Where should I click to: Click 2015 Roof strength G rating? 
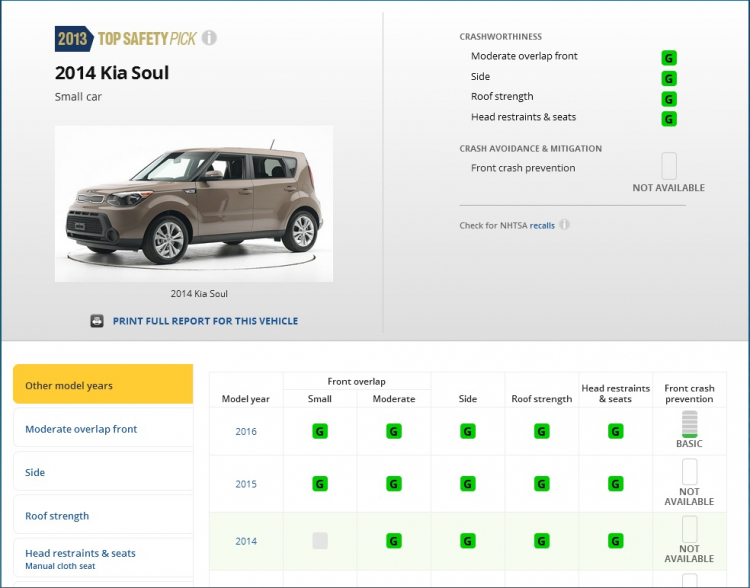[541, 484]
